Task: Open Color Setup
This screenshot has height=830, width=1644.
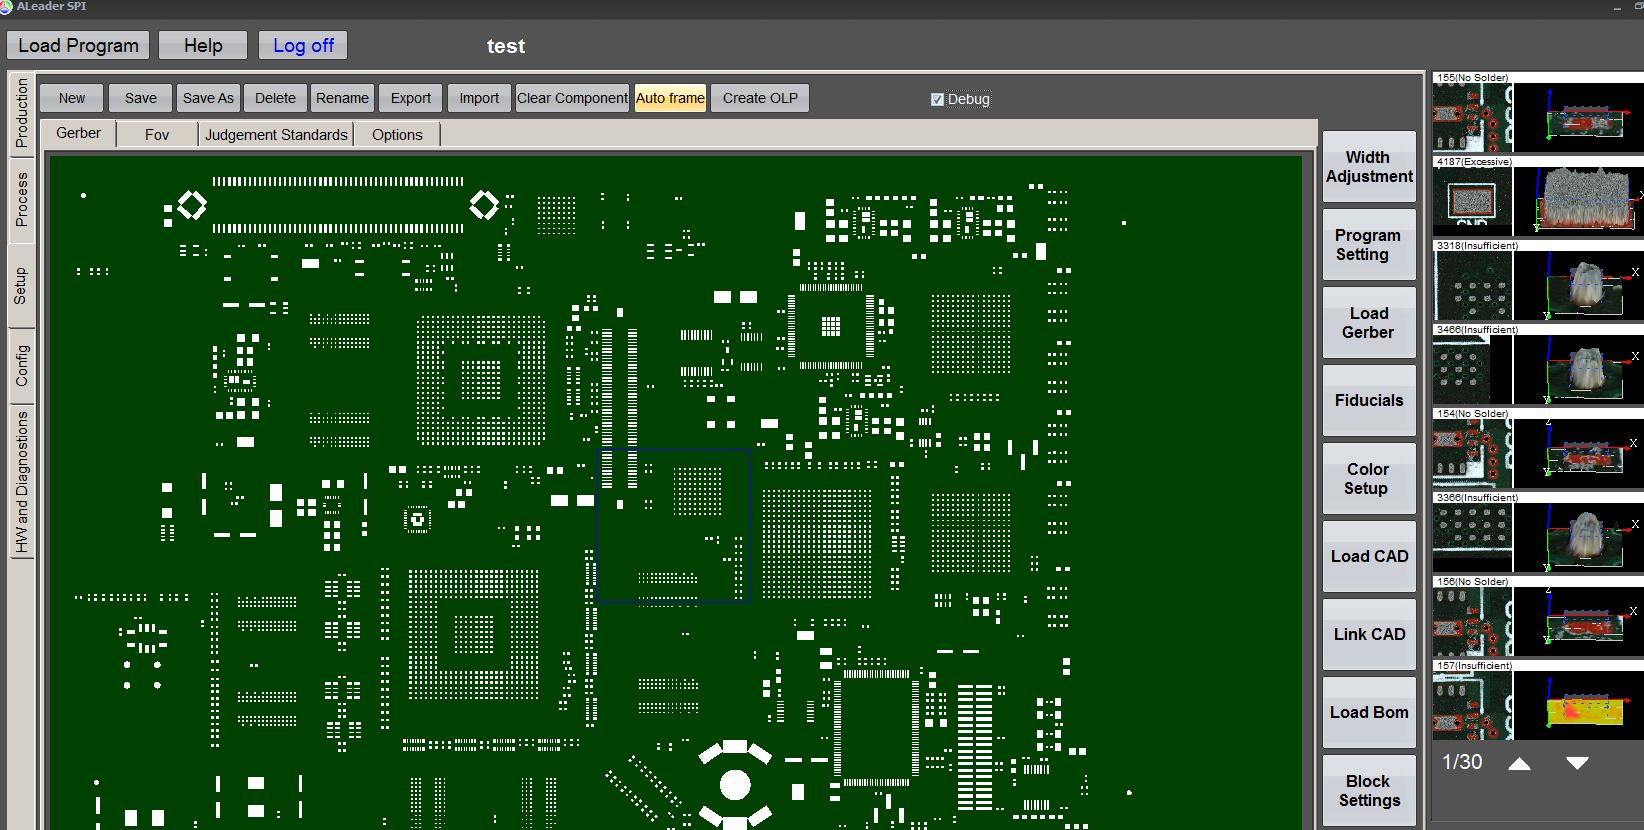Action: pos(1368,478)
